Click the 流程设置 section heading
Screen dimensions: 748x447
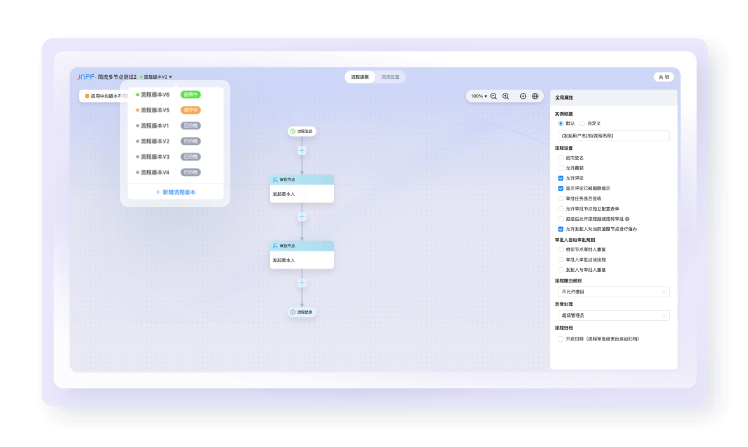pyautogui.click(x=564, y=148)
